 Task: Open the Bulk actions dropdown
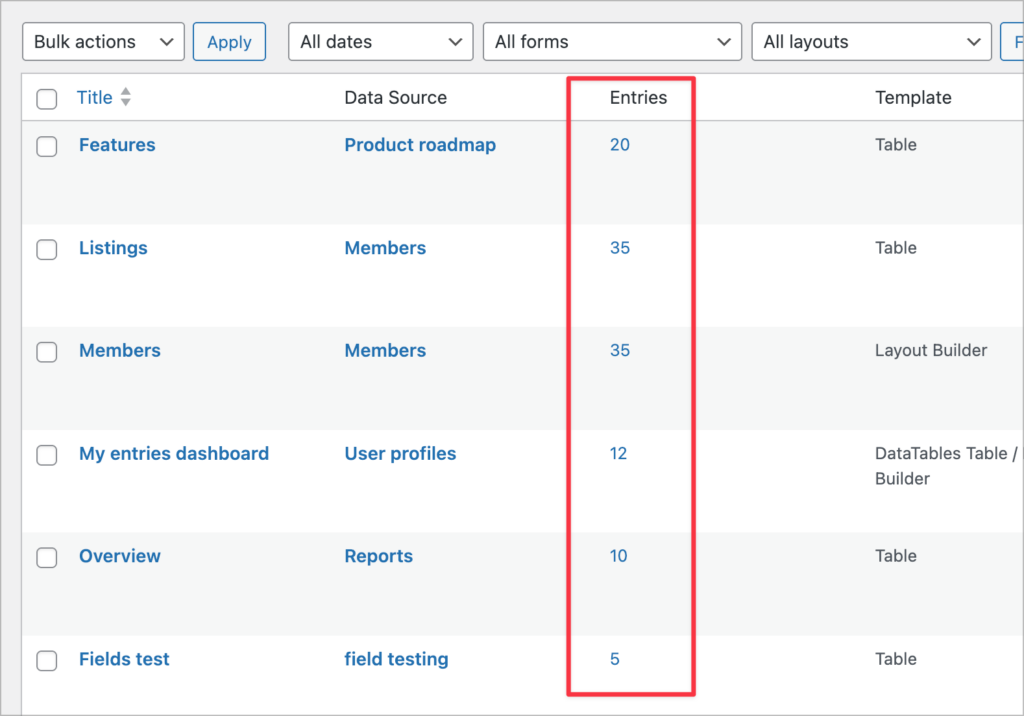click(x=102, y=41)
